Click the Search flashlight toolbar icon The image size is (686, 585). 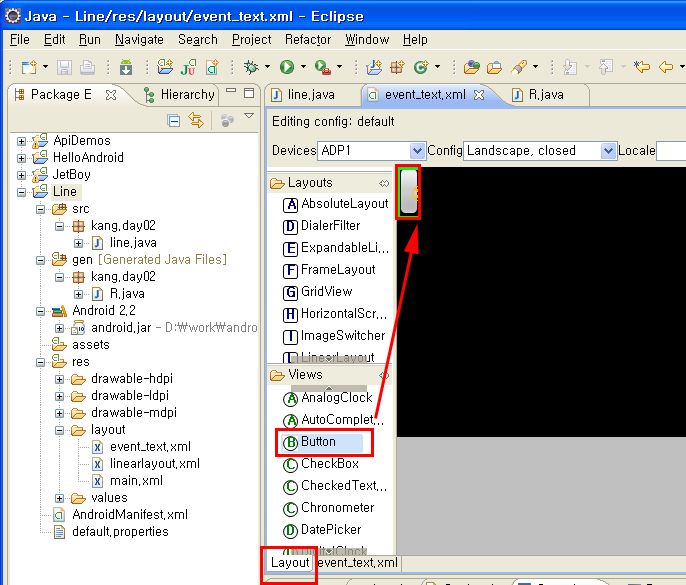tap(519, 67)
